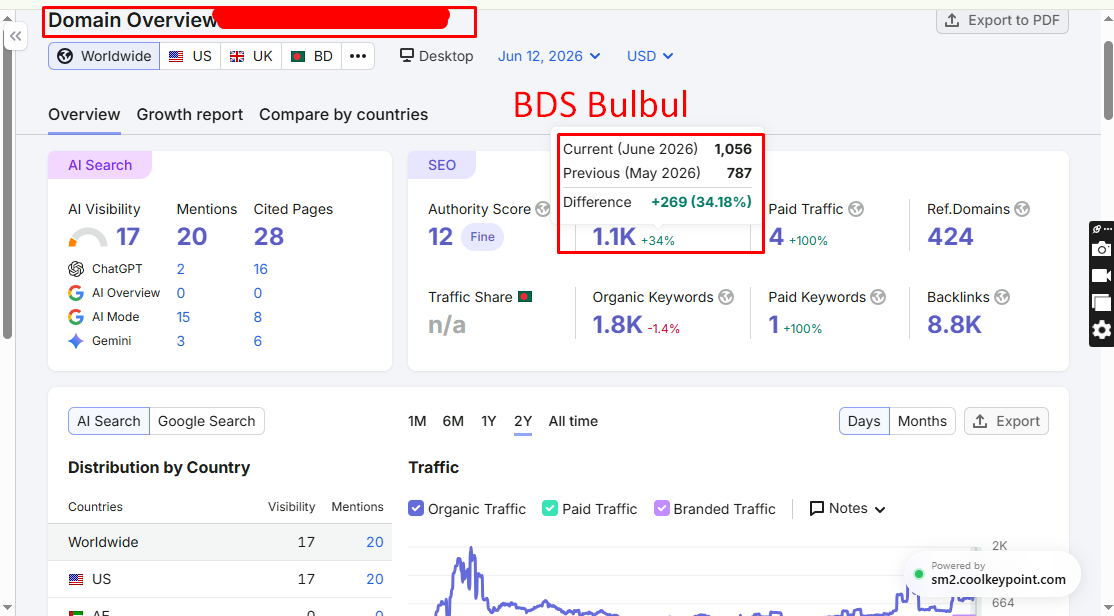Select the BD database button
The width and height of the screenshot is (1114, 616).
click(x=312, y=56)
